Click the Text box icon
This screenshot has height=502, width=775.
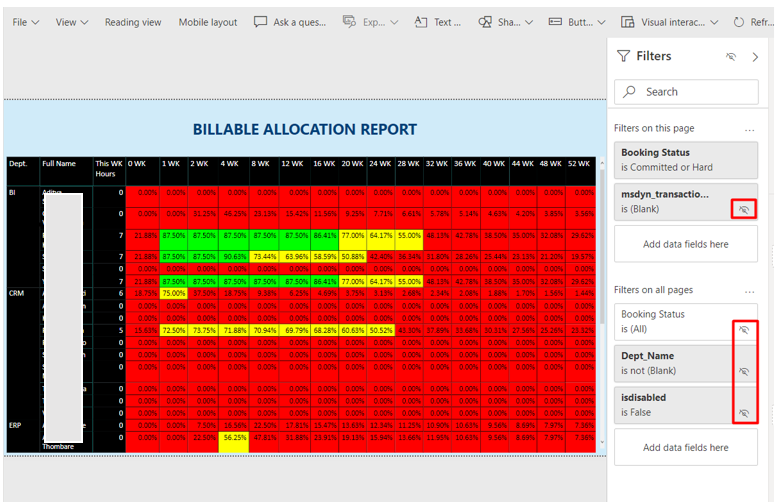421,22
